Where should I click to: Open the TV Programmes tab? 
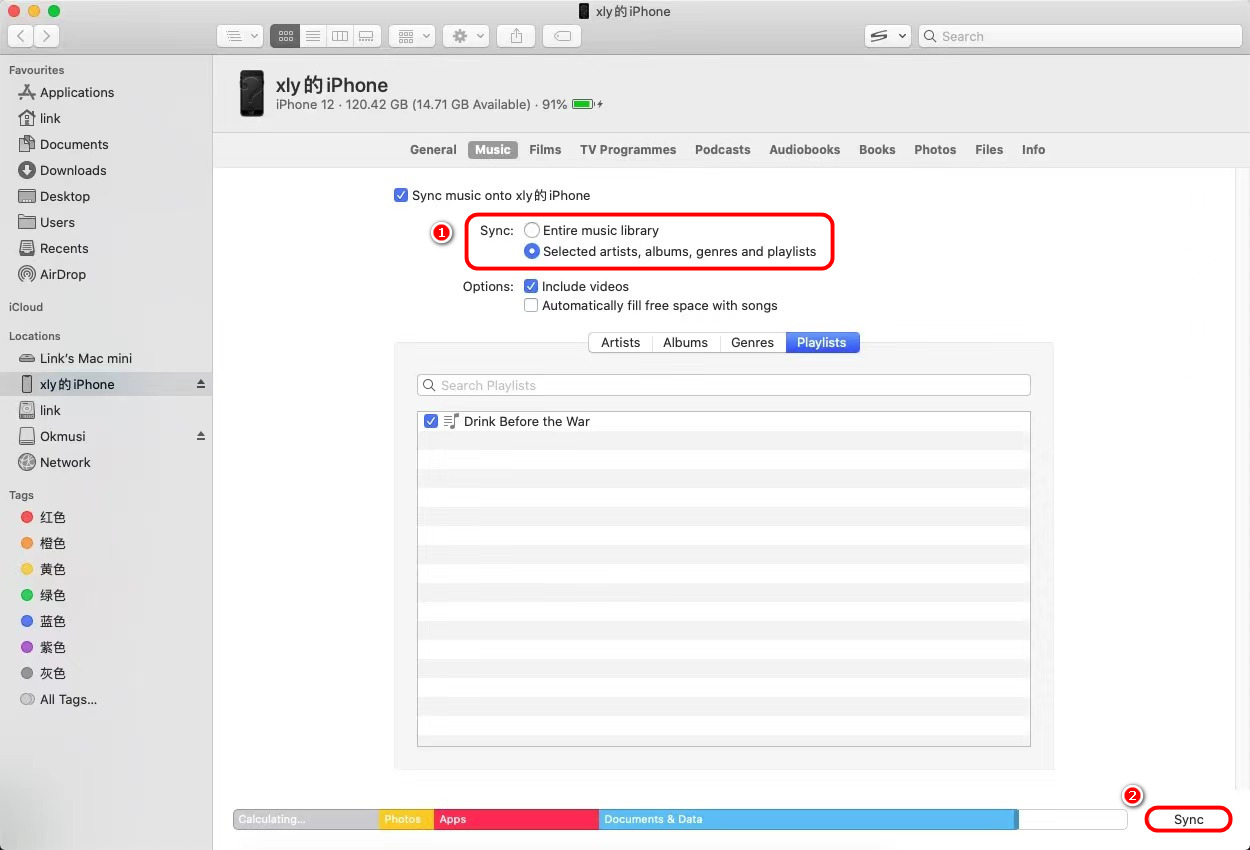click(628, 149)
